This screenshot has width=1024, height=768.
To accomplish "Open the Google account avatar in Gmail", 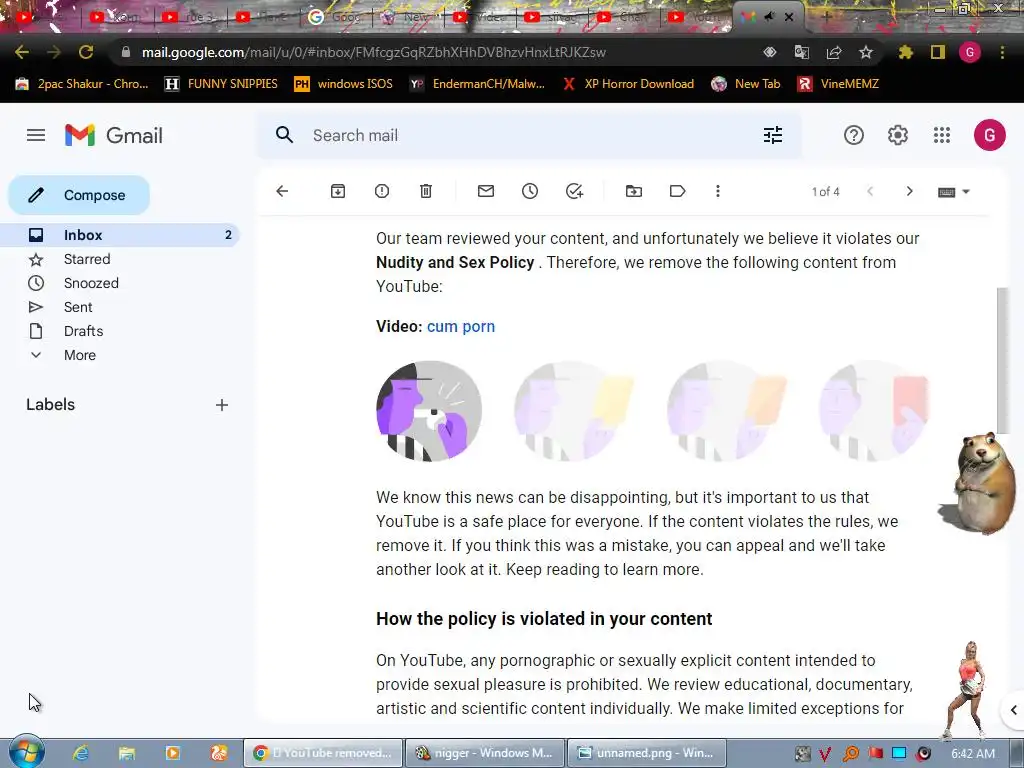I will tap(989, 135).
